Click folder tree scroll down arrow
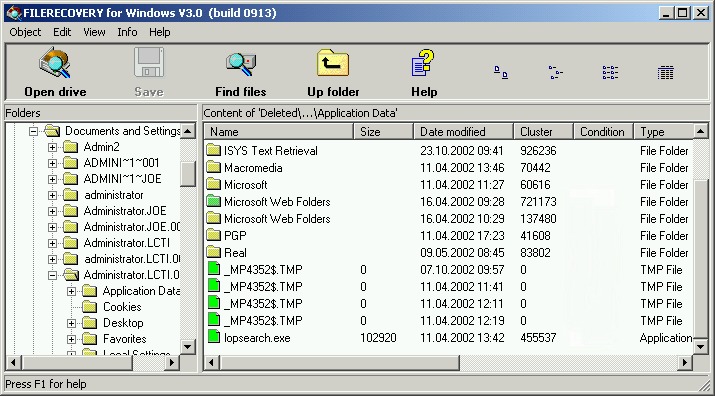715x396 pixels. [188, 346]
